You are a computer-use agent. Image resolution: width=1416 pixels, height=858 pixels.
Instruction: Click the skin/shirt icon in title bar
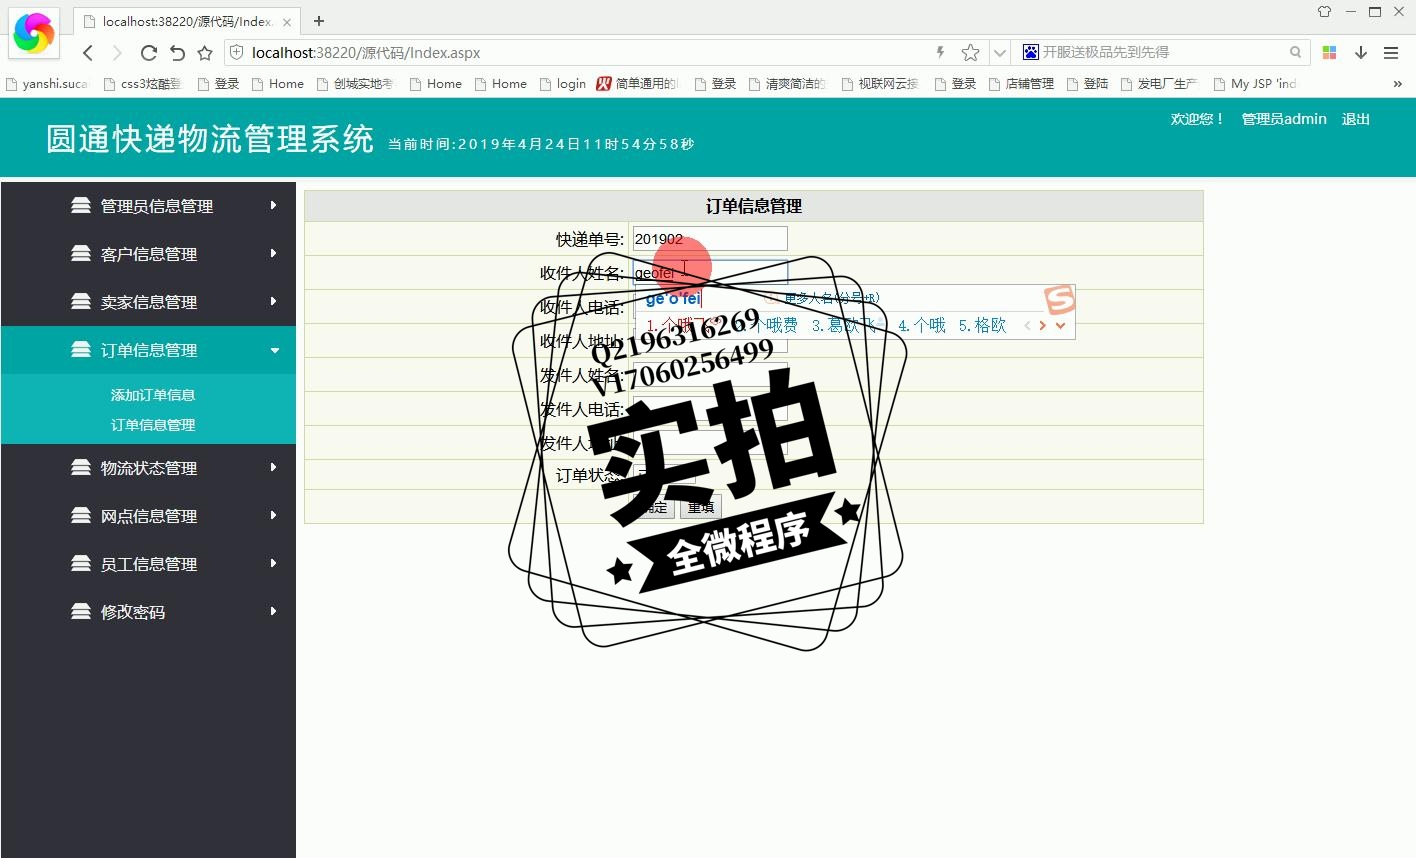pos(1324,12)
